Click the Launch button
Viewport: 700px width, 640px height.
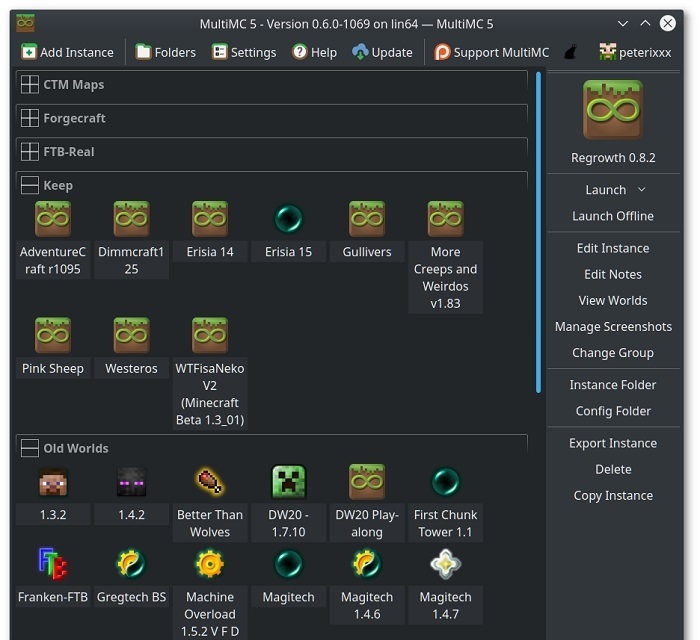tap(605, 190)
